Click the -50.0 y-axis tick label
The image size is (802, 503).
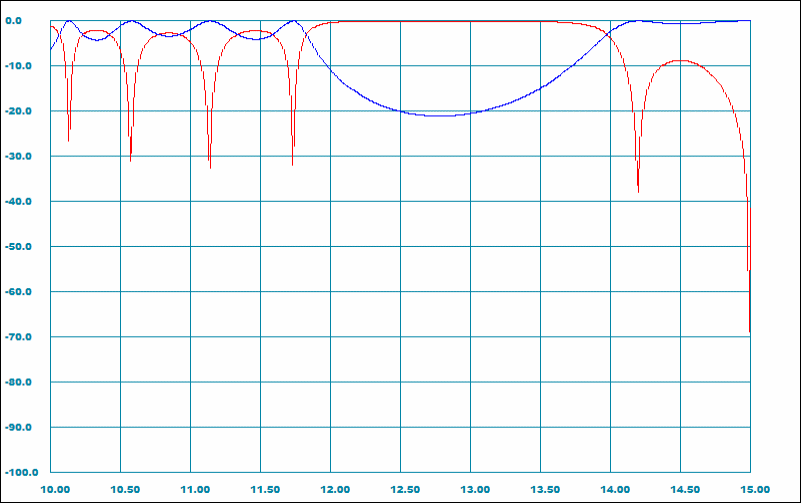[23, 247]
